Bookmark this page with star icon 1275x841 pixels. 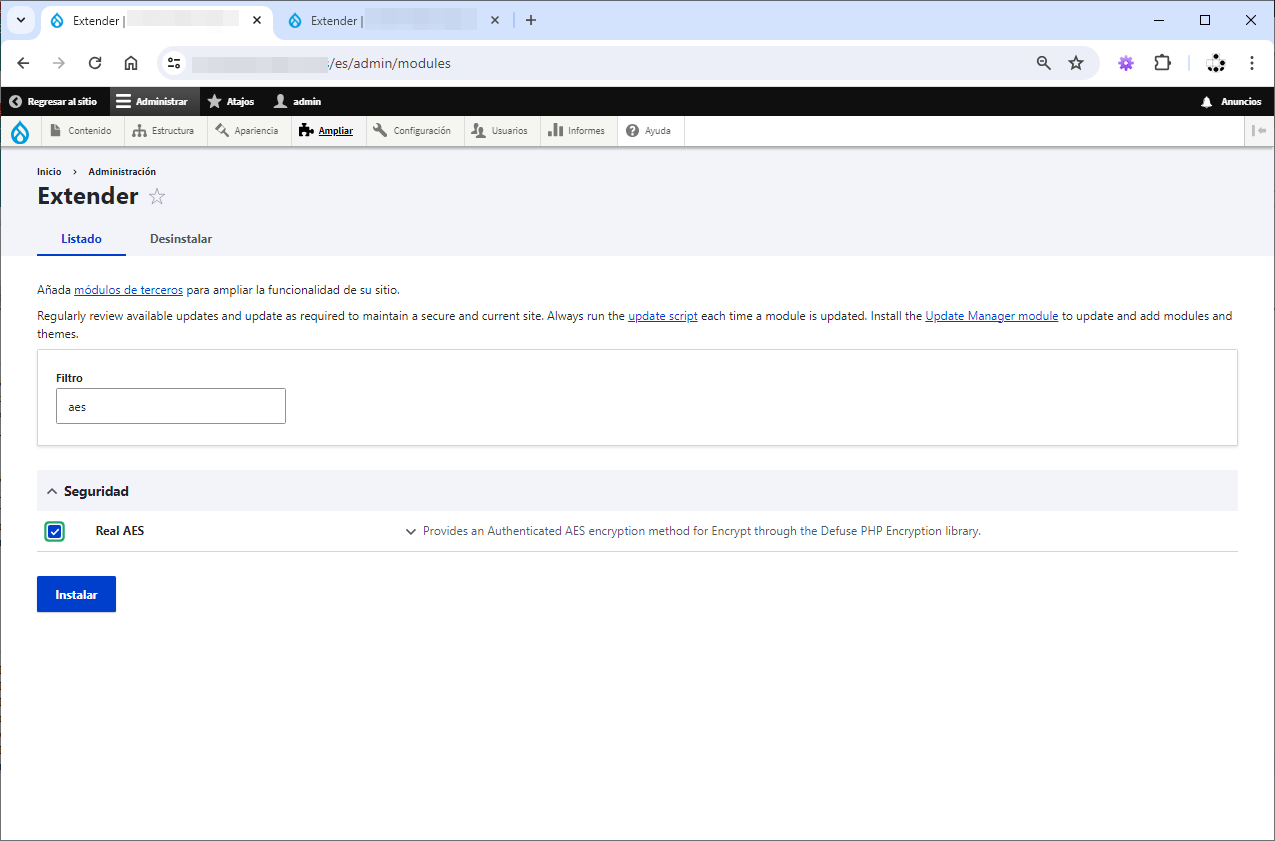click(x=1076, y=63)
